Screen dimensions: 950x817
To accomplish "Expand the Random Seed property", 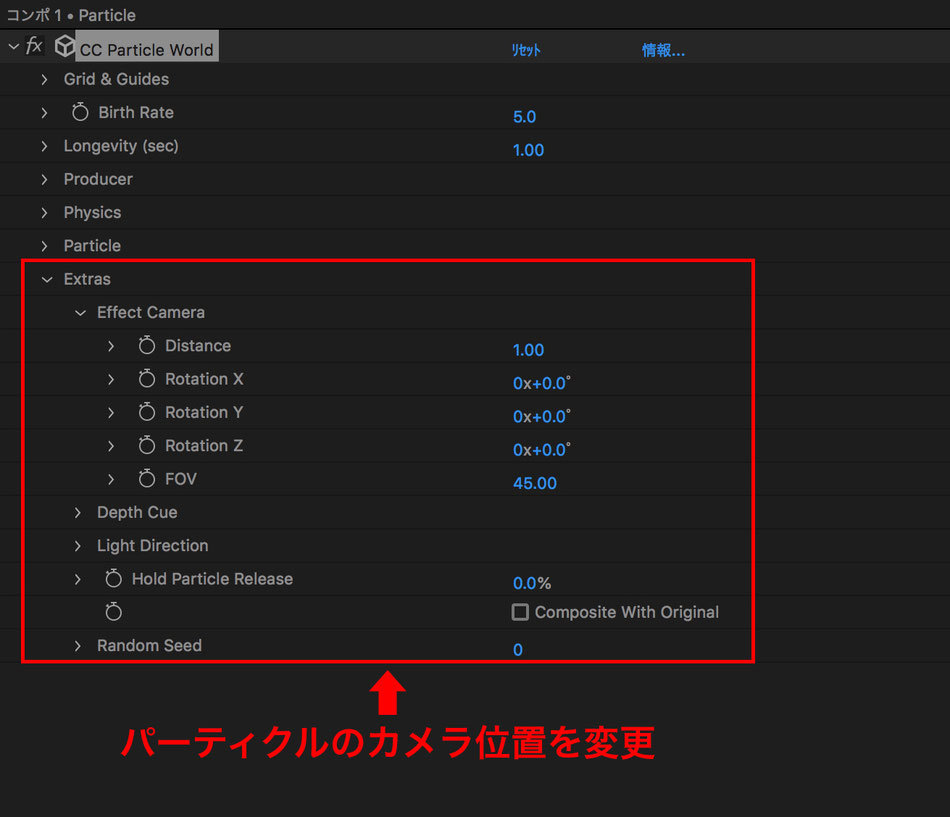I will coord(78,646).
